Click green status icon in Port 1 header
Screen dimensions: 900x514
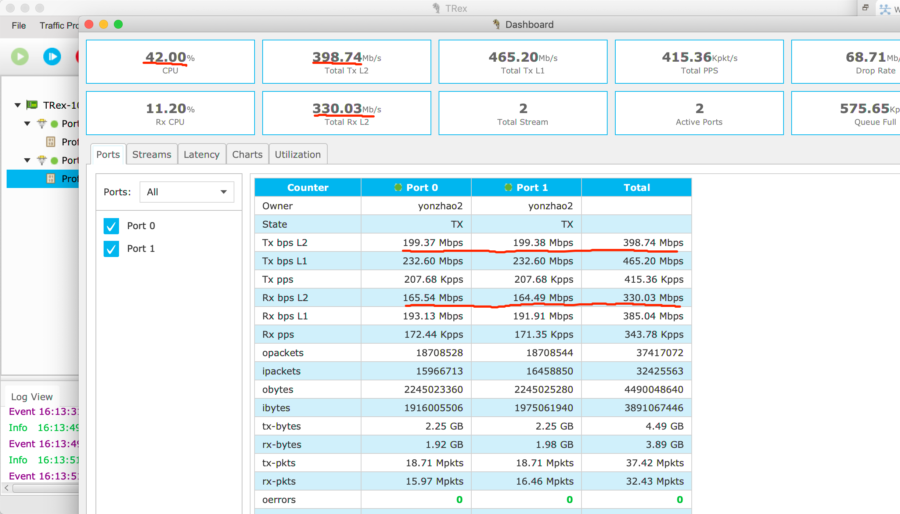pos(508,187)
